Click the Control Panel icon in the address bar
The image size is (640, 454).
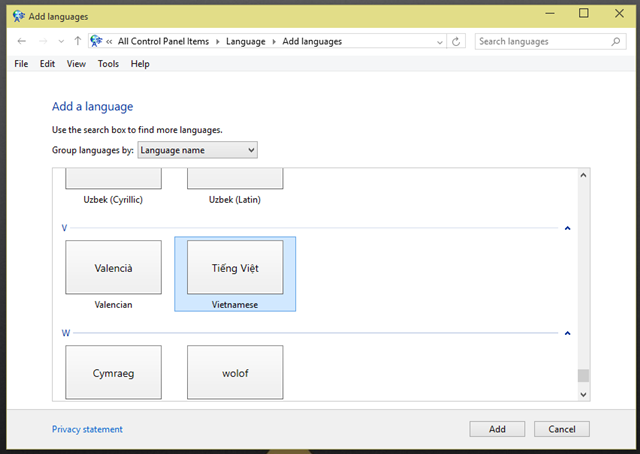click(x=96, y=41)
